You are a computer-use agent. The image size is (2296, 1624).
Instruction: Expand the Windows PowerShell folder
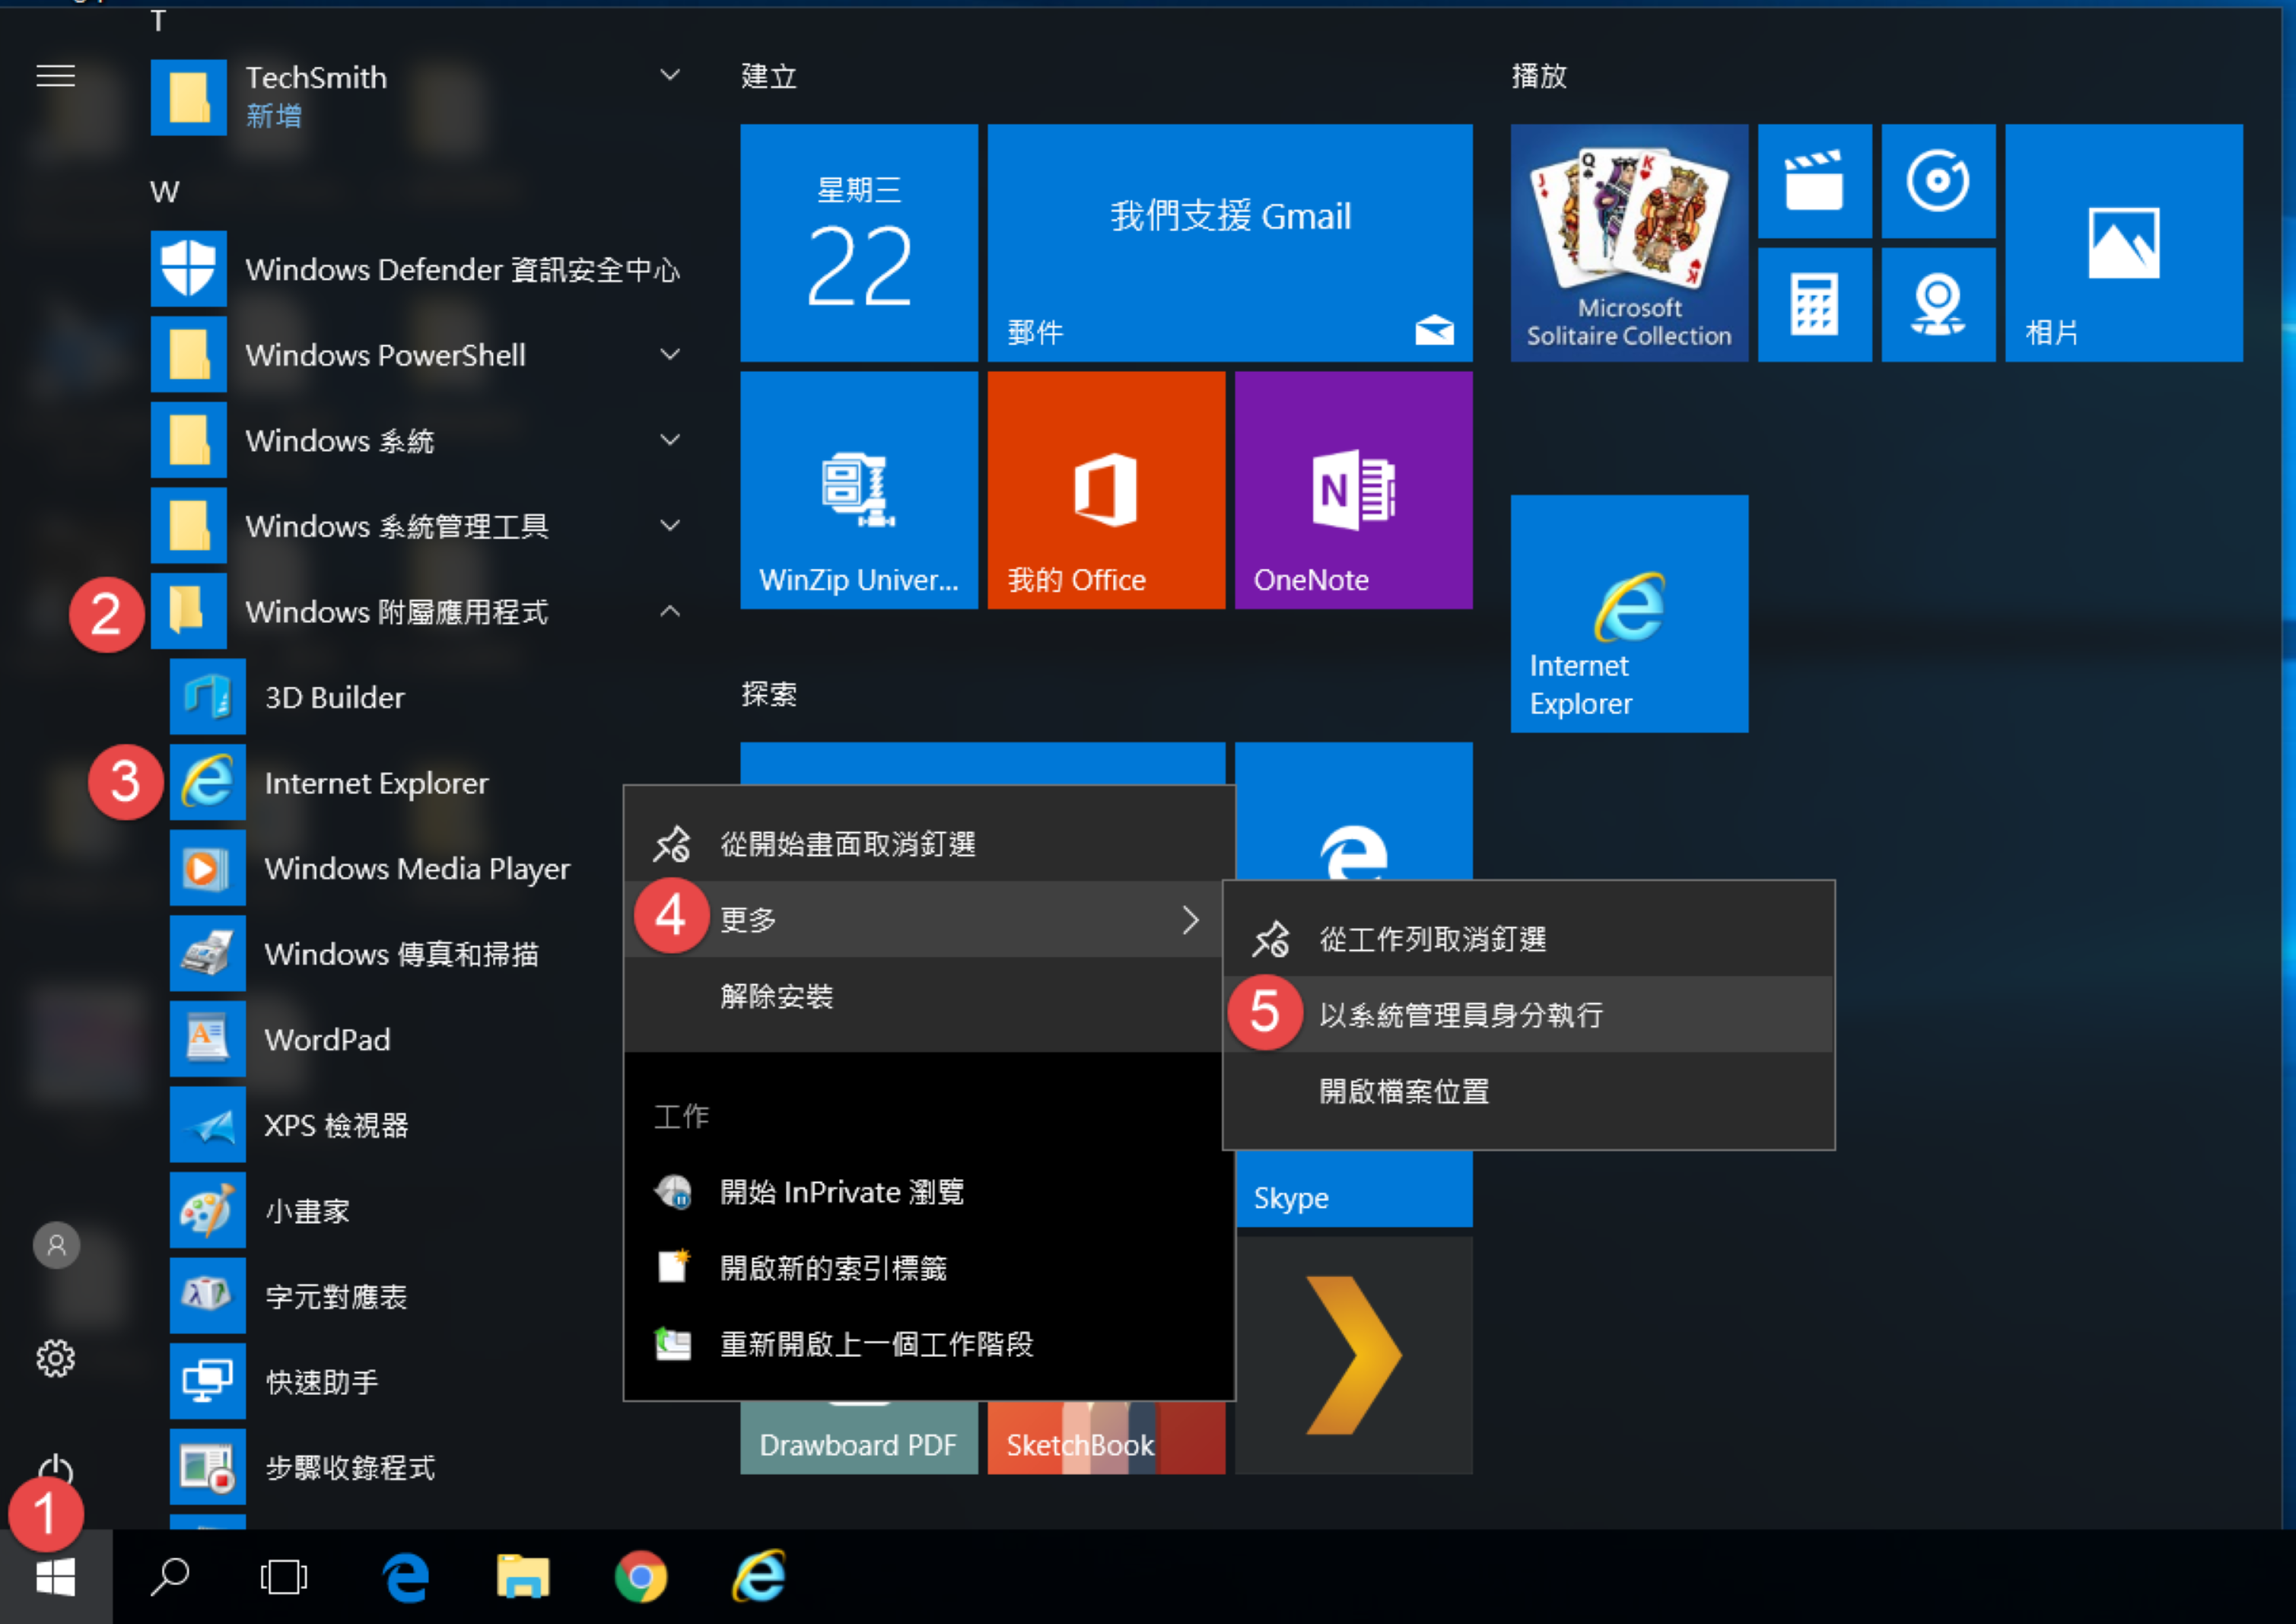tap(420, 354)
